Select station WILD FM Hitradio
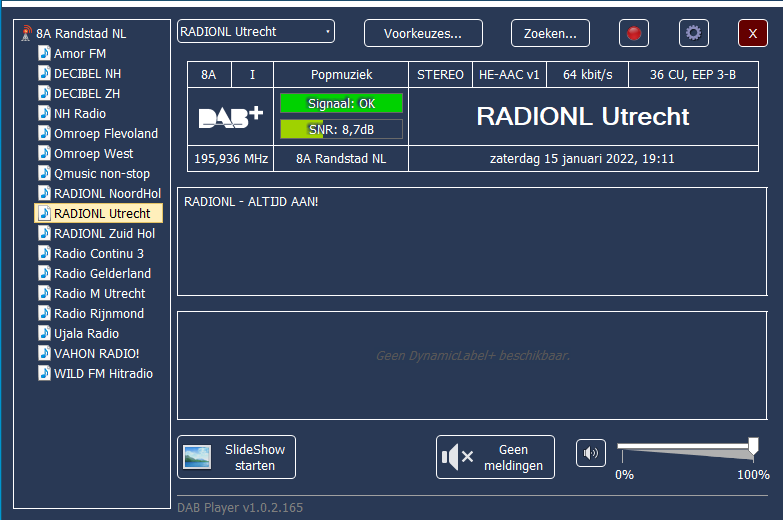 click(x=103, y=373)
